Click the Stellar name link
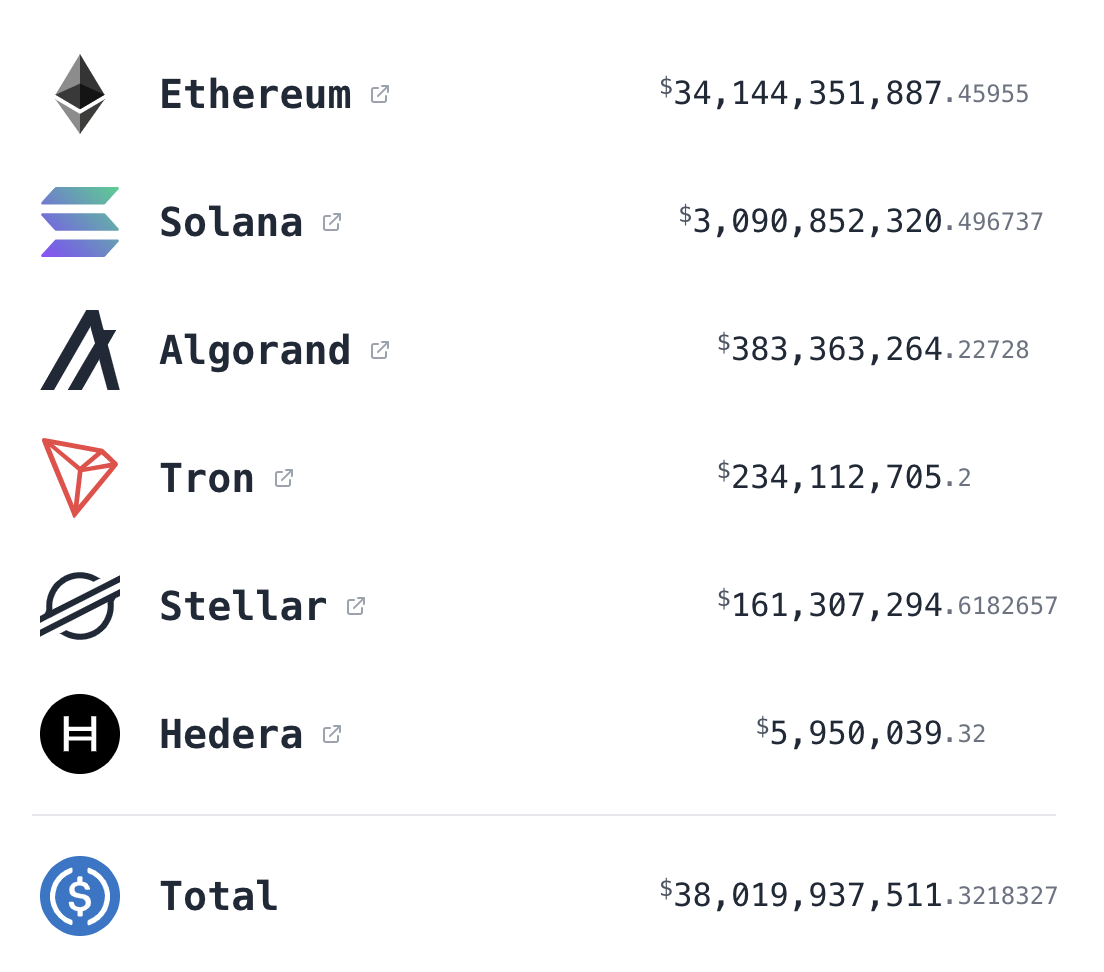Image resolution: width=1104 pixels, height=972 pixels. point(244,607)
